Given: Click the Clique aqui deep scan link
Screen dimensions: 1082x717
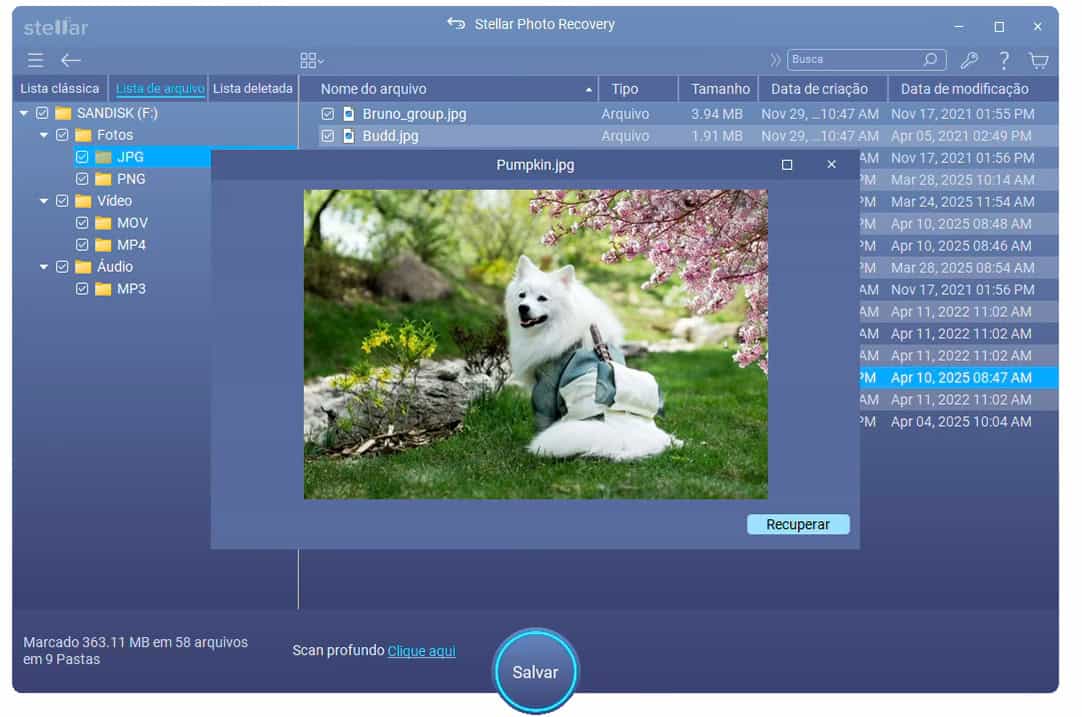Looking at the screenshot, I should (x=421, y=651).
